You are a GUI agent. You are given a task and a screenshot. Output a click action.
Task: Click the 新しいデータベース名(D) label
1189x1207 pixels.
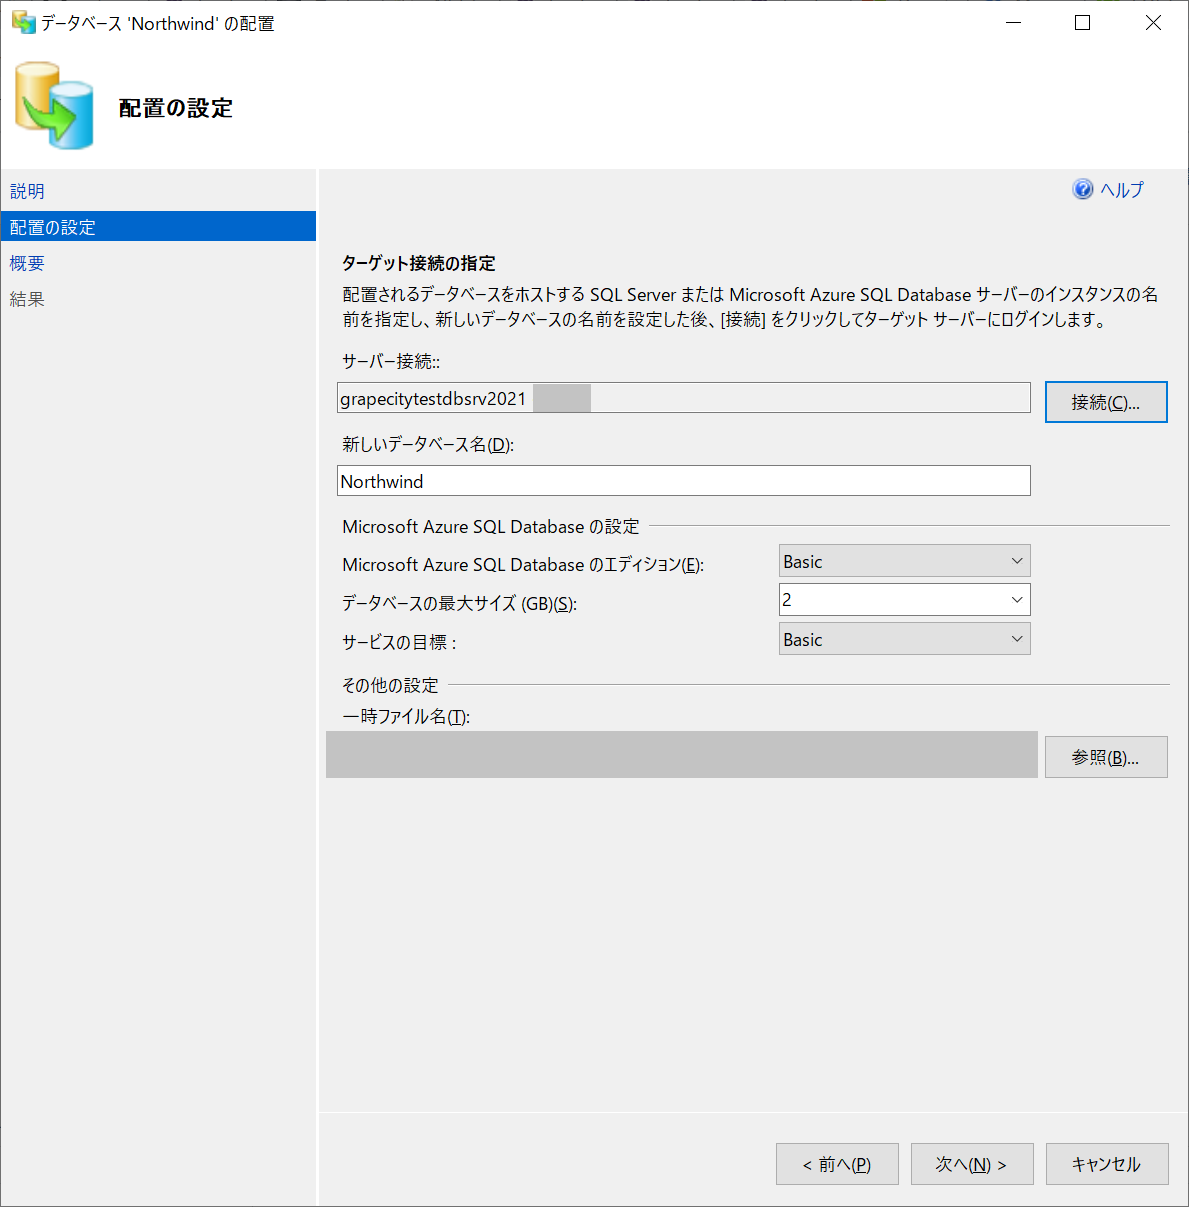[x=428, y=444]
